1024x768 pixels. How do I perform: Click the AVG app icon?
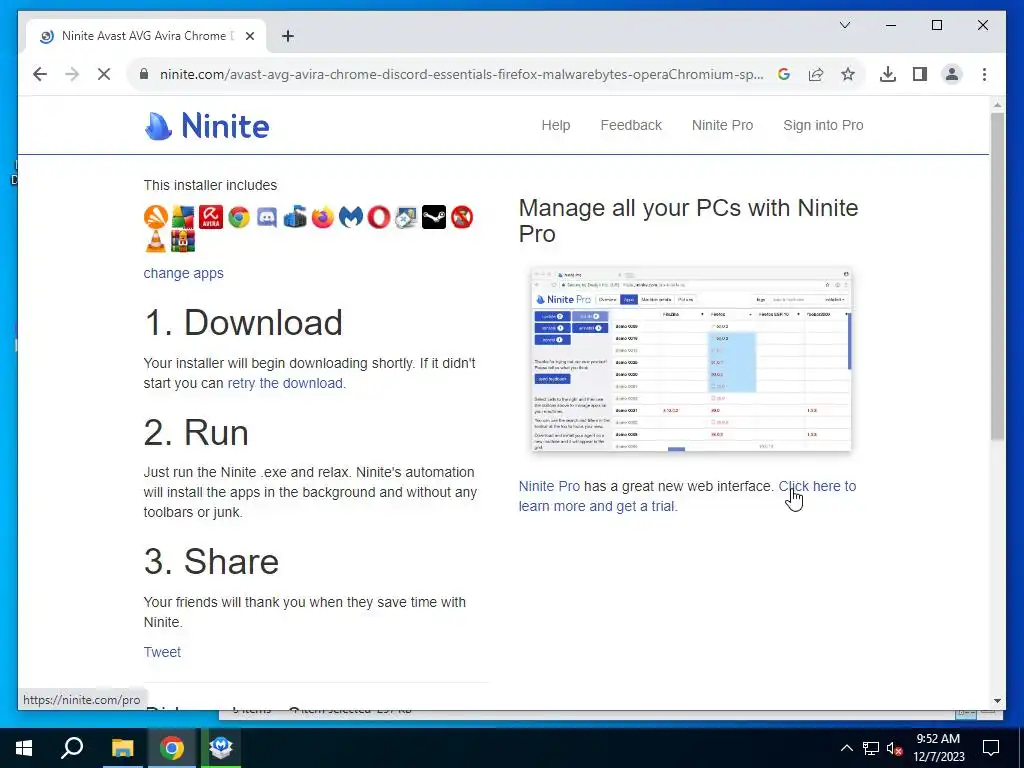(183, 217)
